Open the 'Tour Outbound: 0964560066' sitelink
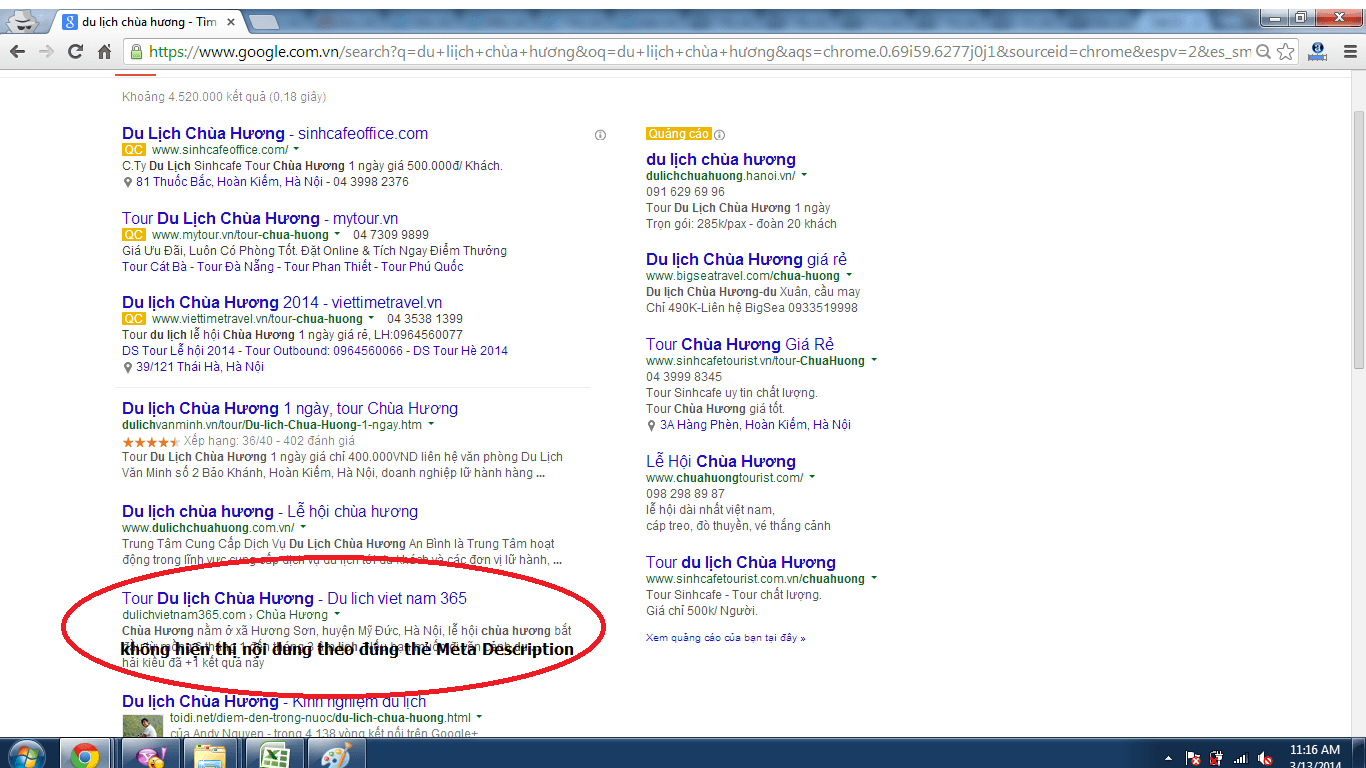Viewport: 1366px width, 768px height. tap(324, 350)
